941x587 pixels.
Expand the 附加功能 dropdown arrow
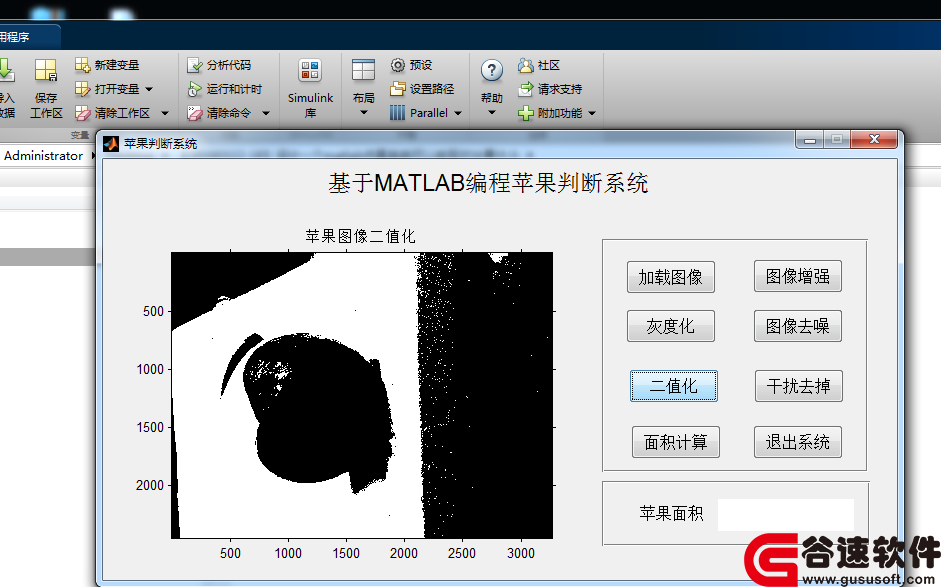[592, 113]
